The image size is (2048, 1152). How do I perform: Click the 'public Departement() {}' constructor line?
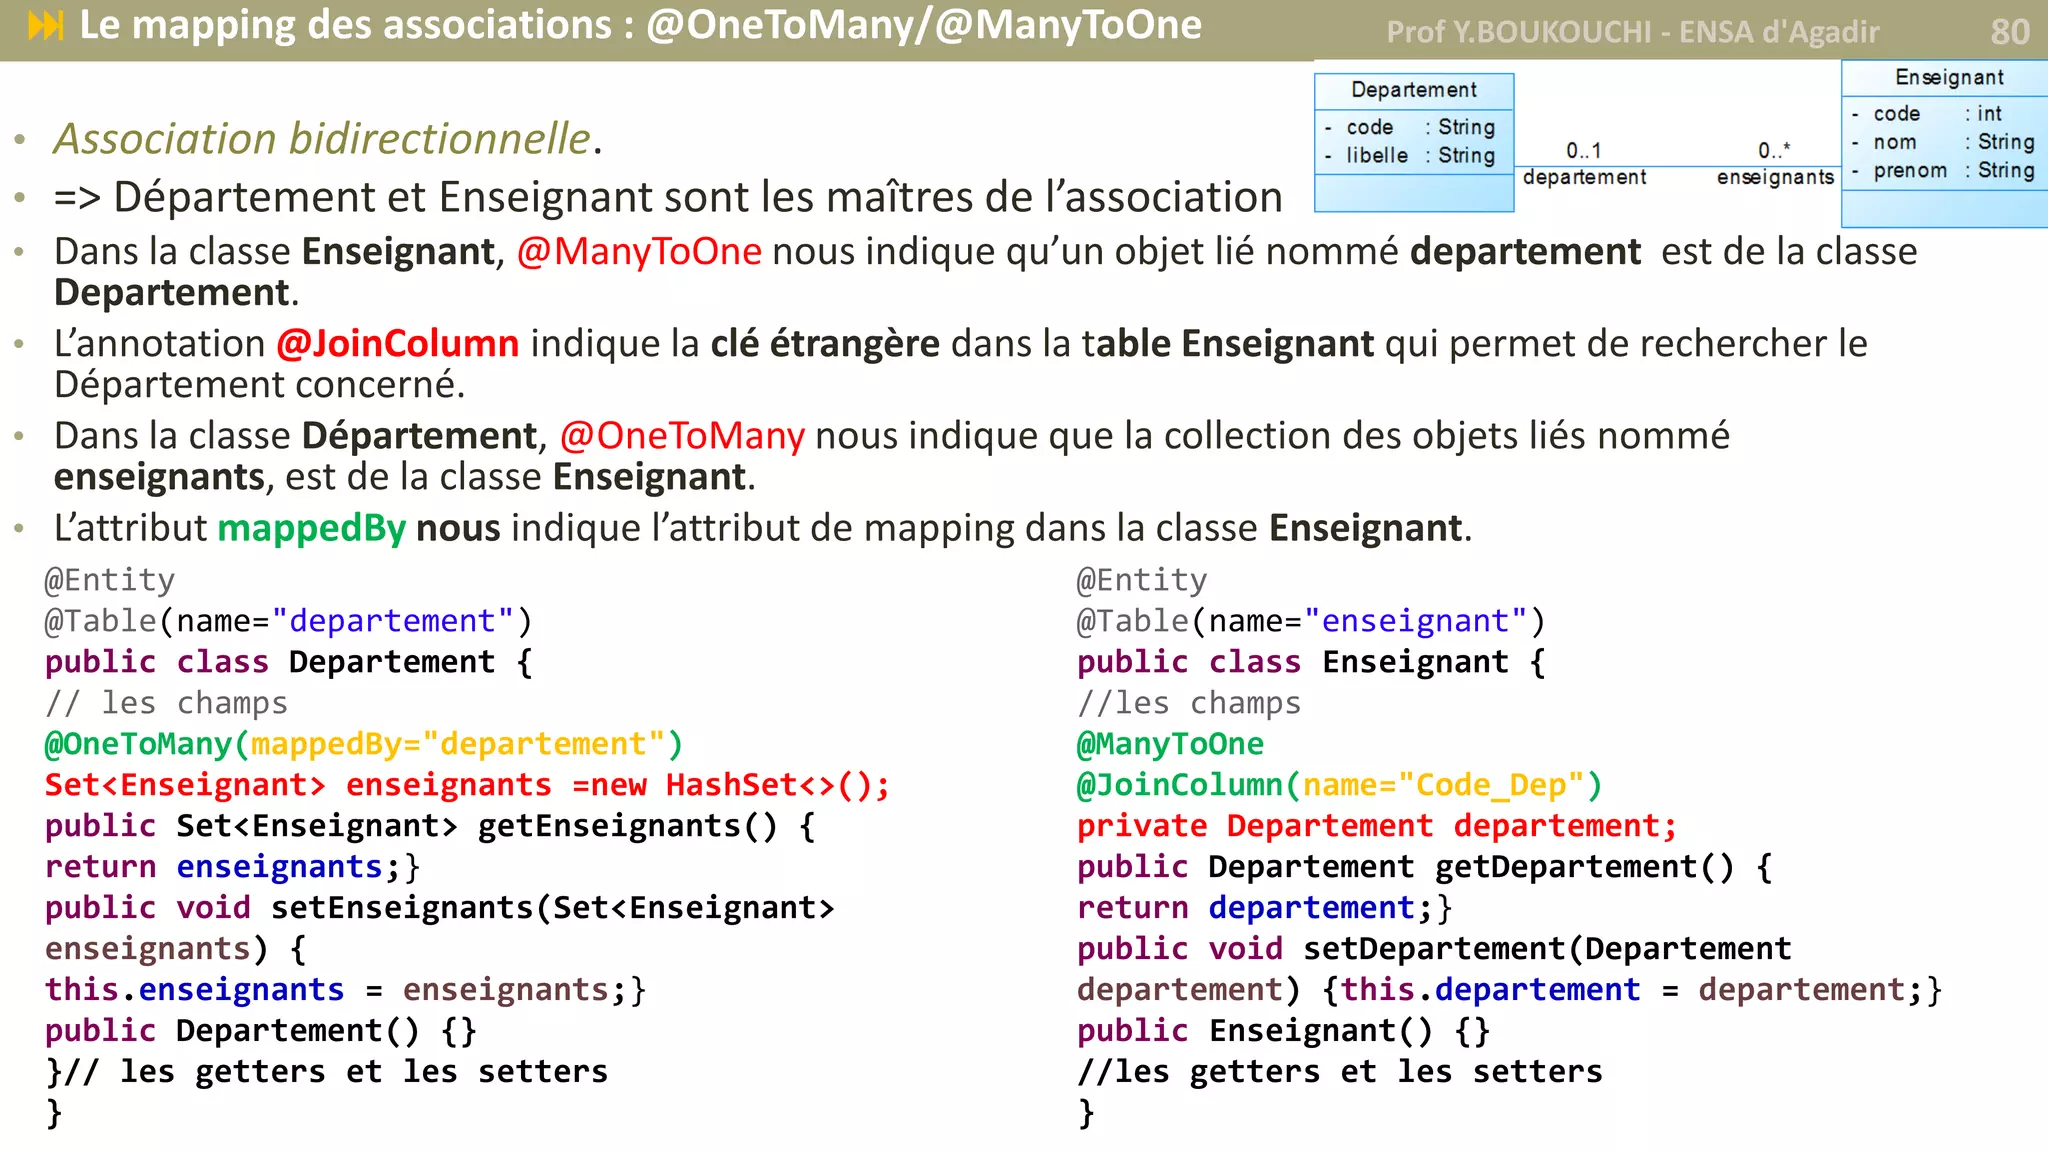261,1030
